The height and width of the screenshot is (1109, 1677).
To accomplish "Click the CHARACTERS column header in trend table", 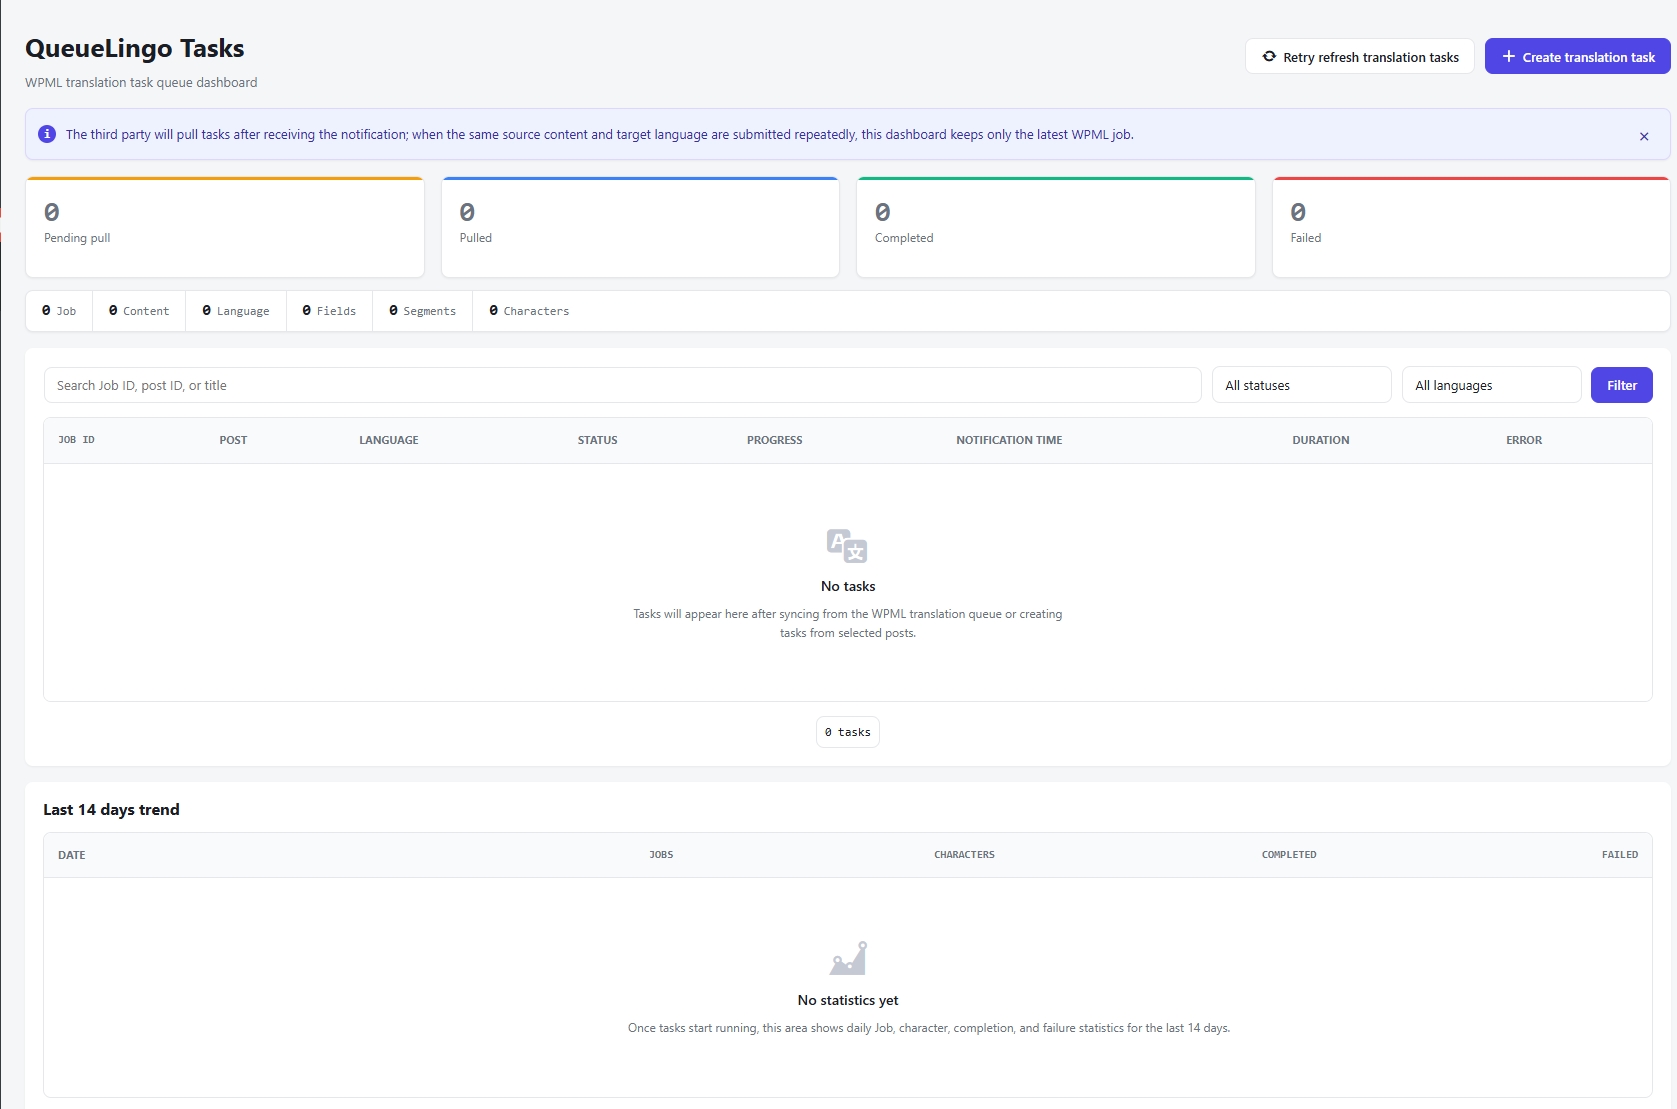I will click(964, 855).
